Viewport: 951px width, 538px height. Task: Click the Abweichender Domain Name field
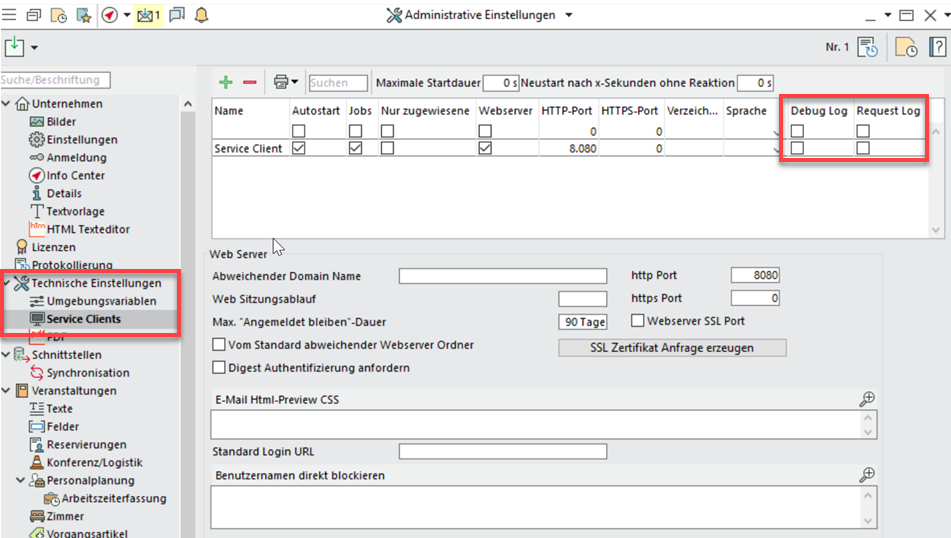pyautogui.click(x=502, y=276)
